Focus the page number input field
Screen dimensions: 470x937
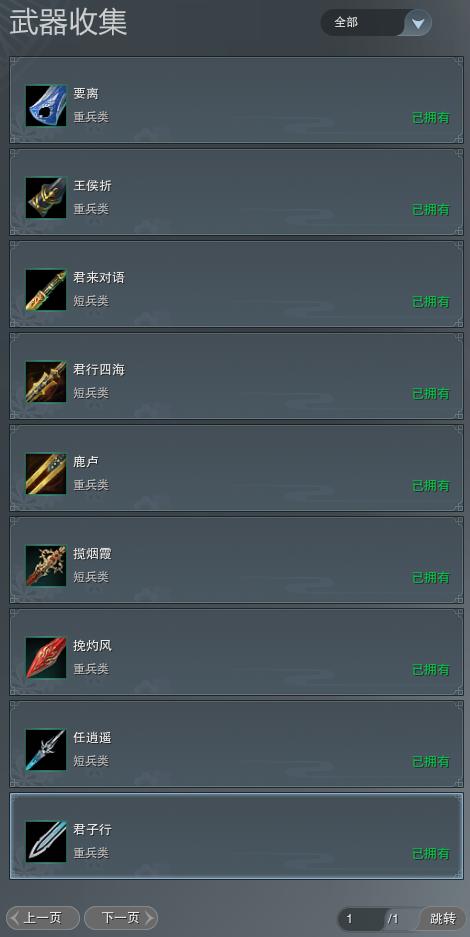361,918
